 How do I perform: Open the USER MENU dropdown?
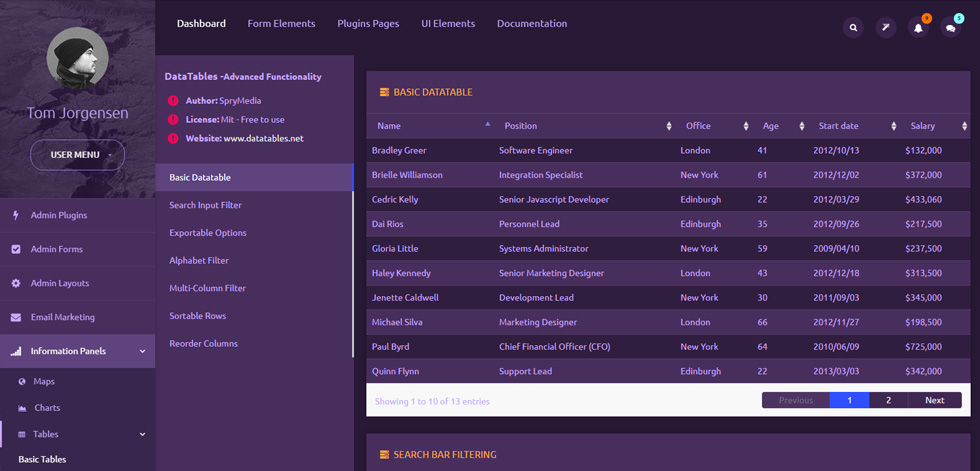[x=78, y=155]
